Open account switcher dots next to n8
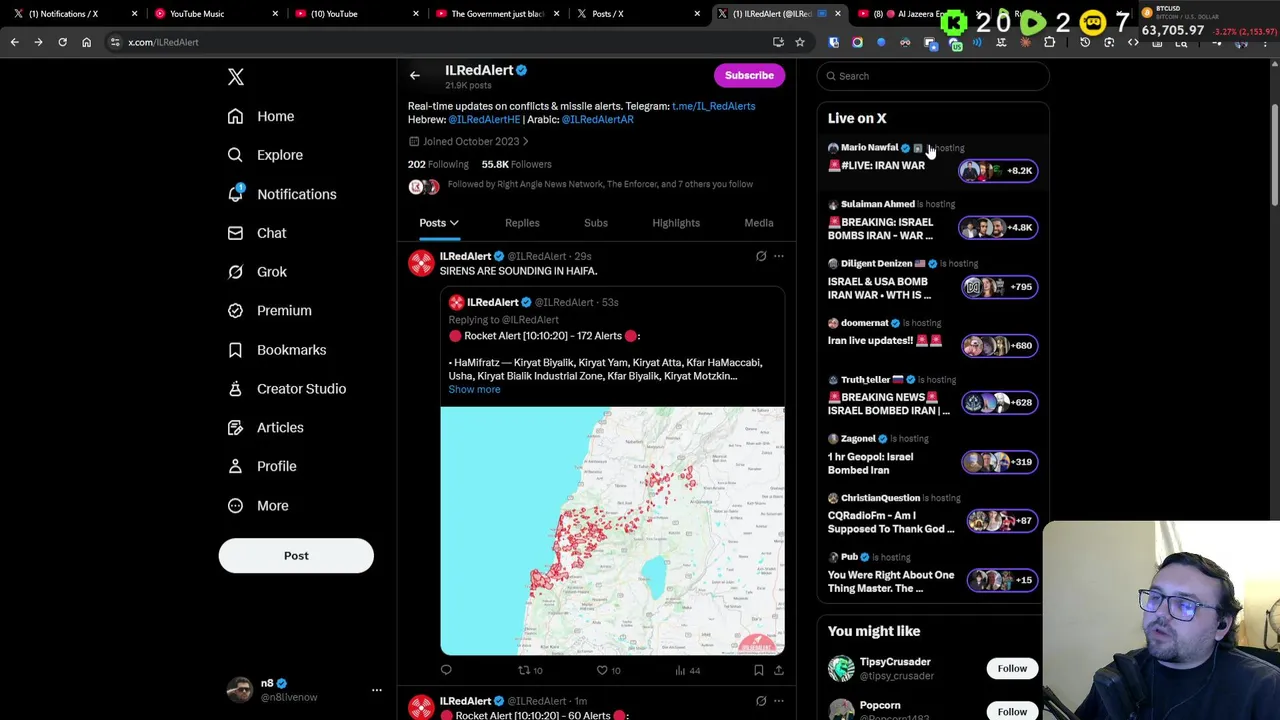 377,690
